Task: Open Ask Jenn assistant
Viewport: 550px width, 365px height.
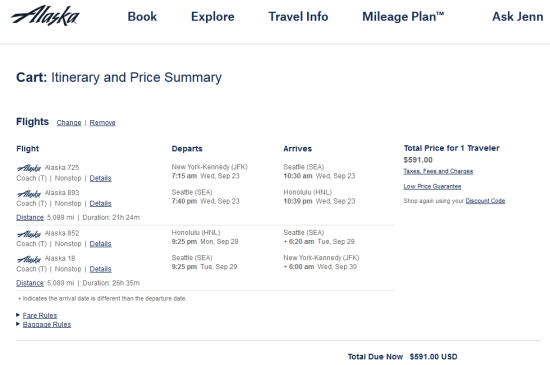Action: coord(518,16)
